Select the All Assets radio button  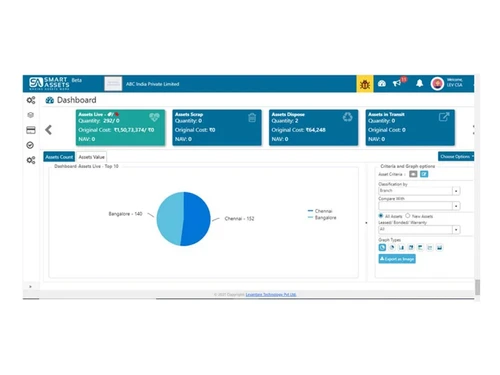click(381, 216)
